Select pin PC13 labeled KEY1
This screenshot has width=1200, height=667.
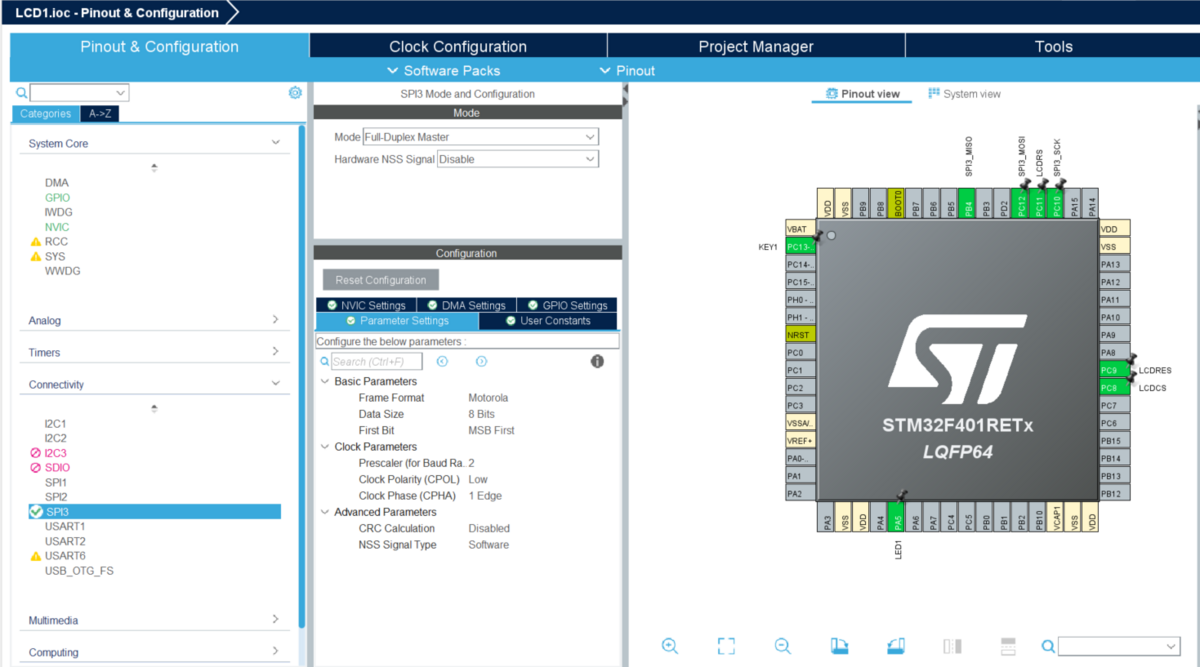800,246
